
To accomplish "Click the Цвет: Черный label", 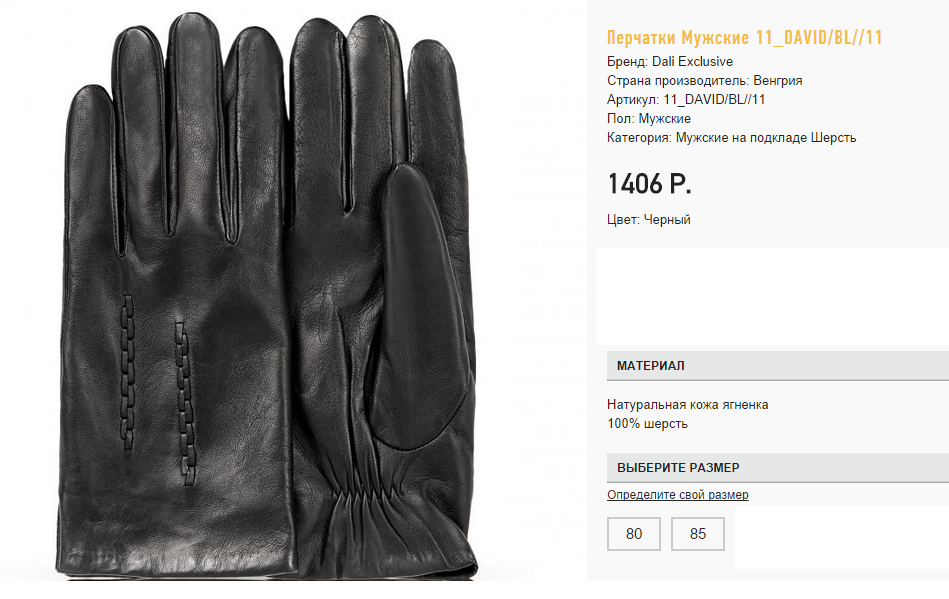I will coord(649,220).
